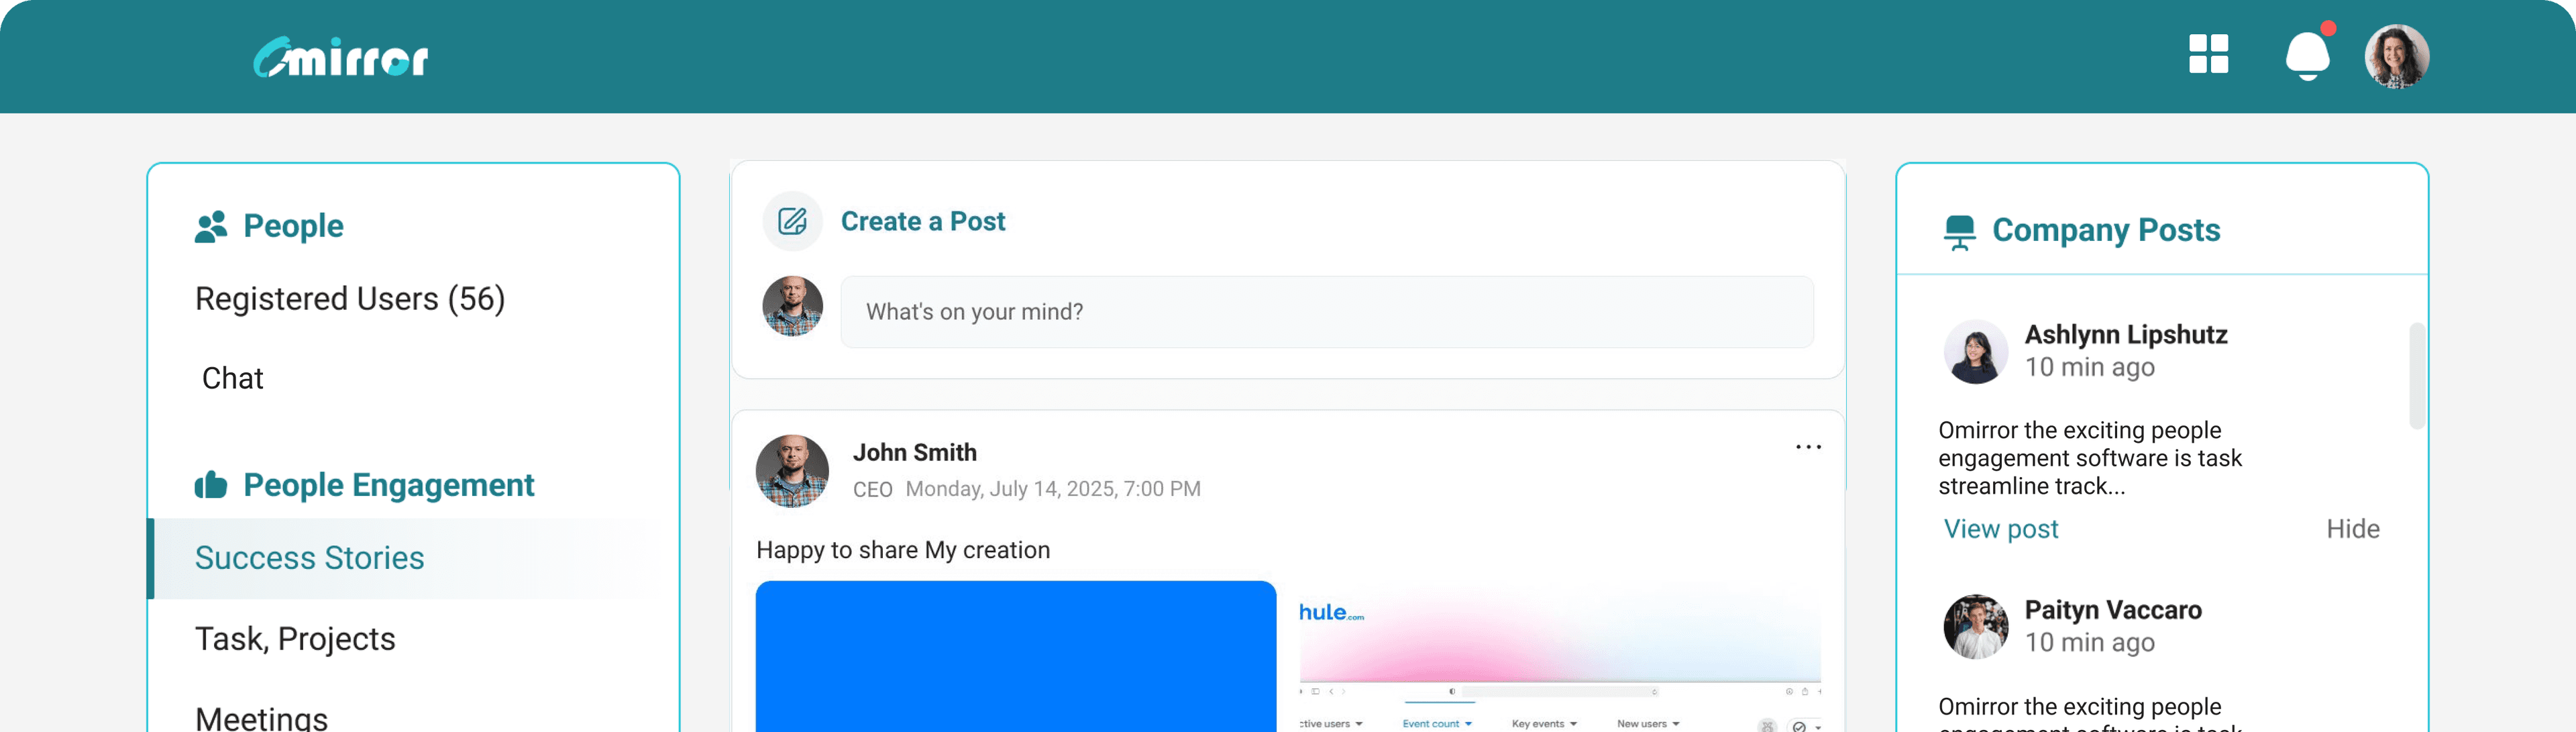Select Registered Users (56)
Image resolution: width=2576 pixels, height=732 pixels.
(350, 299)
